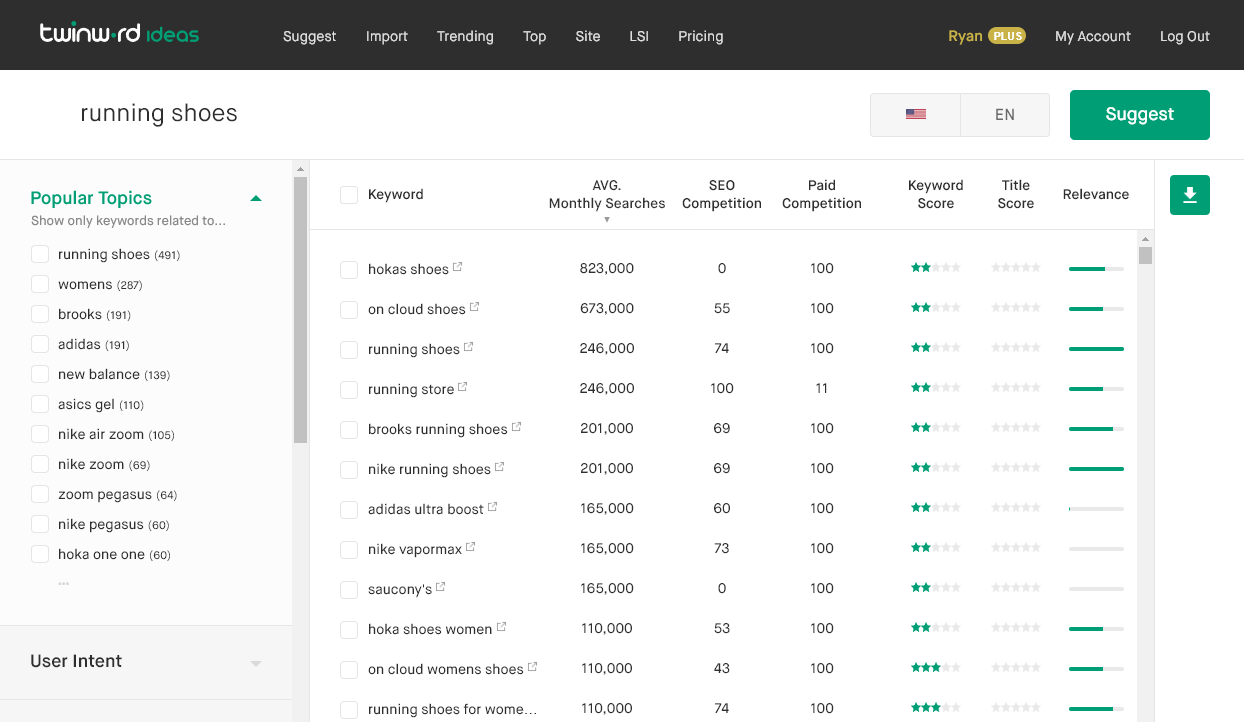Viewport: 1244px width, 722px height.
Task: Click external link icon next to adidas ultra boost
Action: coord(493,507)
